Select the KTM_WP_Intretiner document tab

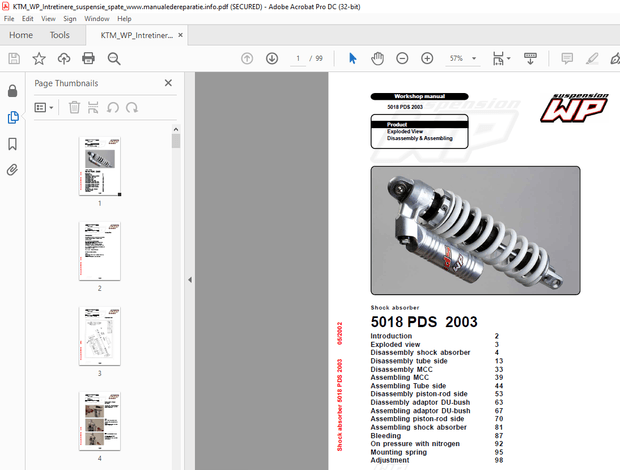(136, 35)
